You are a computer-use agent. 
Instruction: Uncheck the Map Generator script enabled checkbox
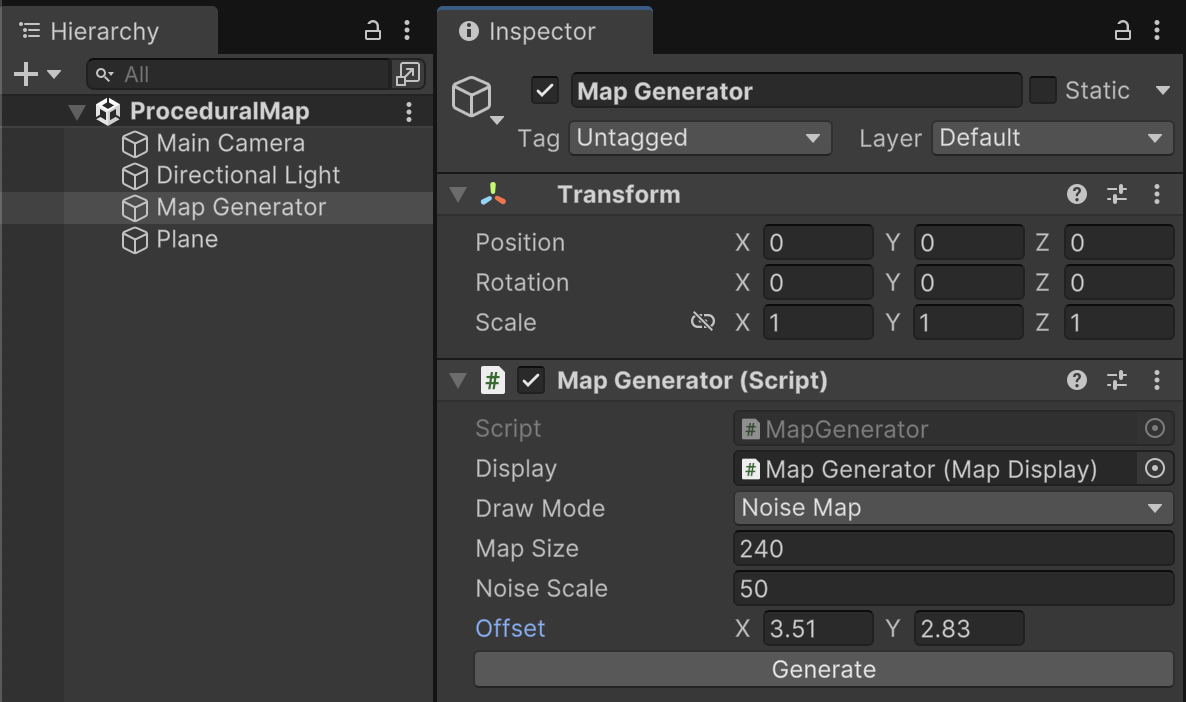pos(531,380)
